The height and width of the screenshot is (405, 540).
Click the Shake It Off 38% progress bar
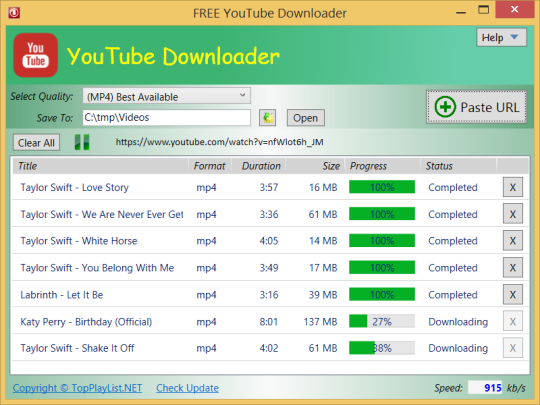click(x=382, y=348)
